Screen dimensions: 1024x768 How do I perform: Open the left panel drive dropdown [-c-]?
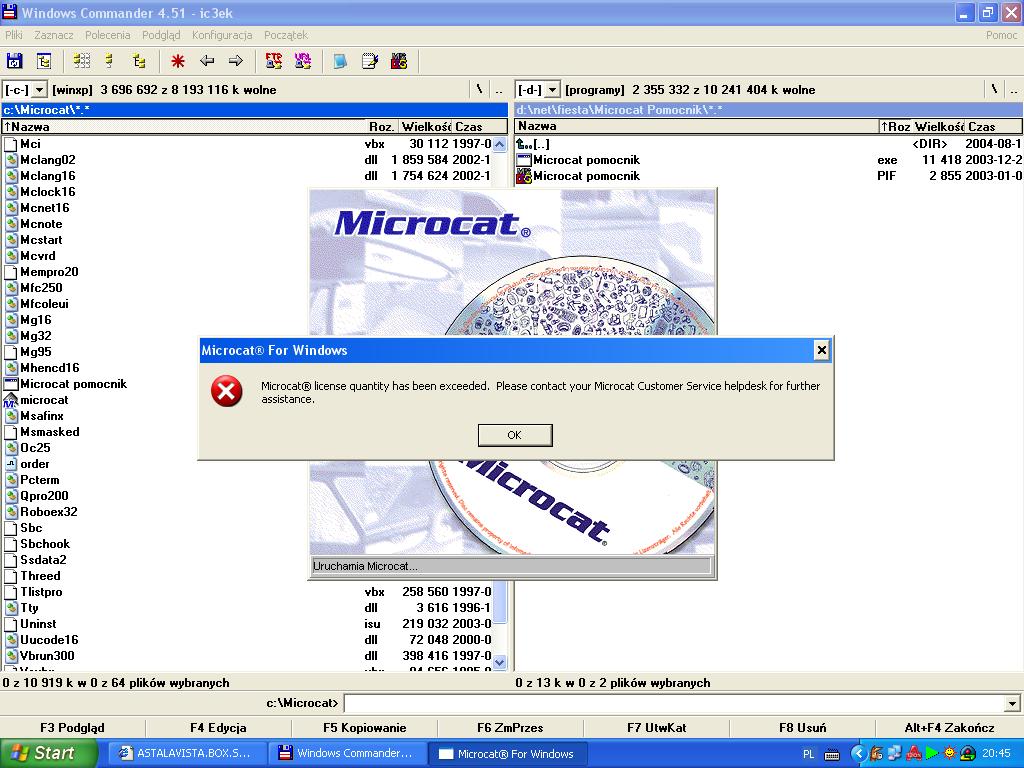point(25,90)
